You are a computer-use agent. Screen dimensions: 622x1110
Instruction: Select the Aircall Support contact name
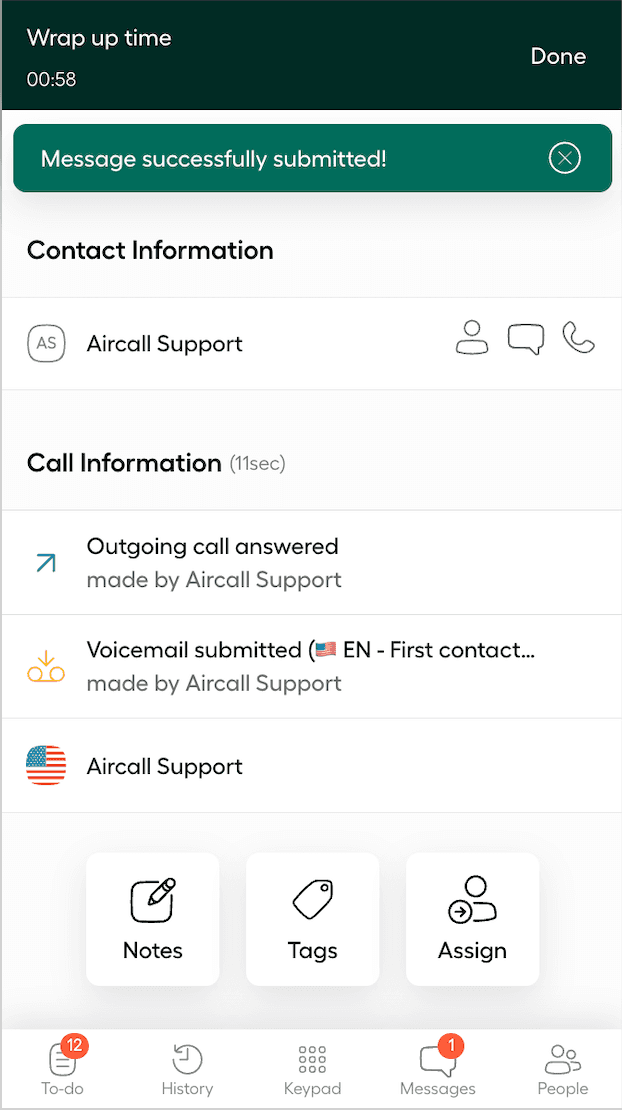tap(165, 344)
